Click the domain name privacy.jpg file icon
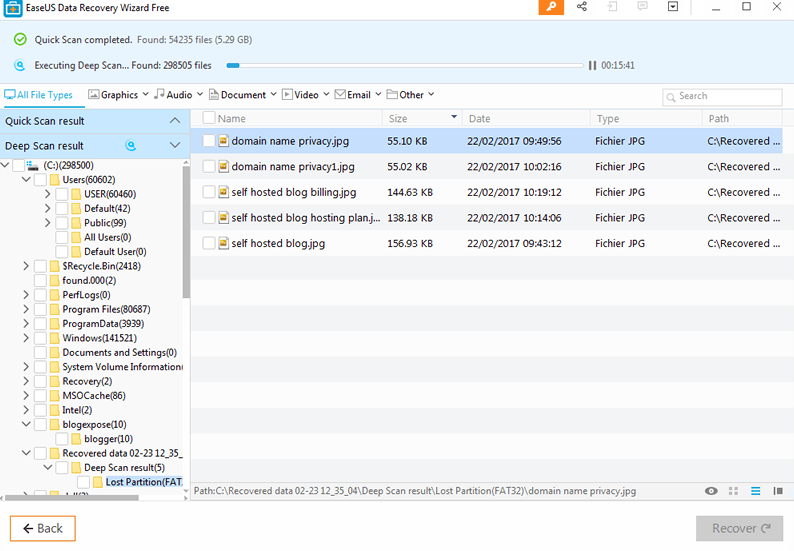Screen dimensions: 794x551 point(223,141)
